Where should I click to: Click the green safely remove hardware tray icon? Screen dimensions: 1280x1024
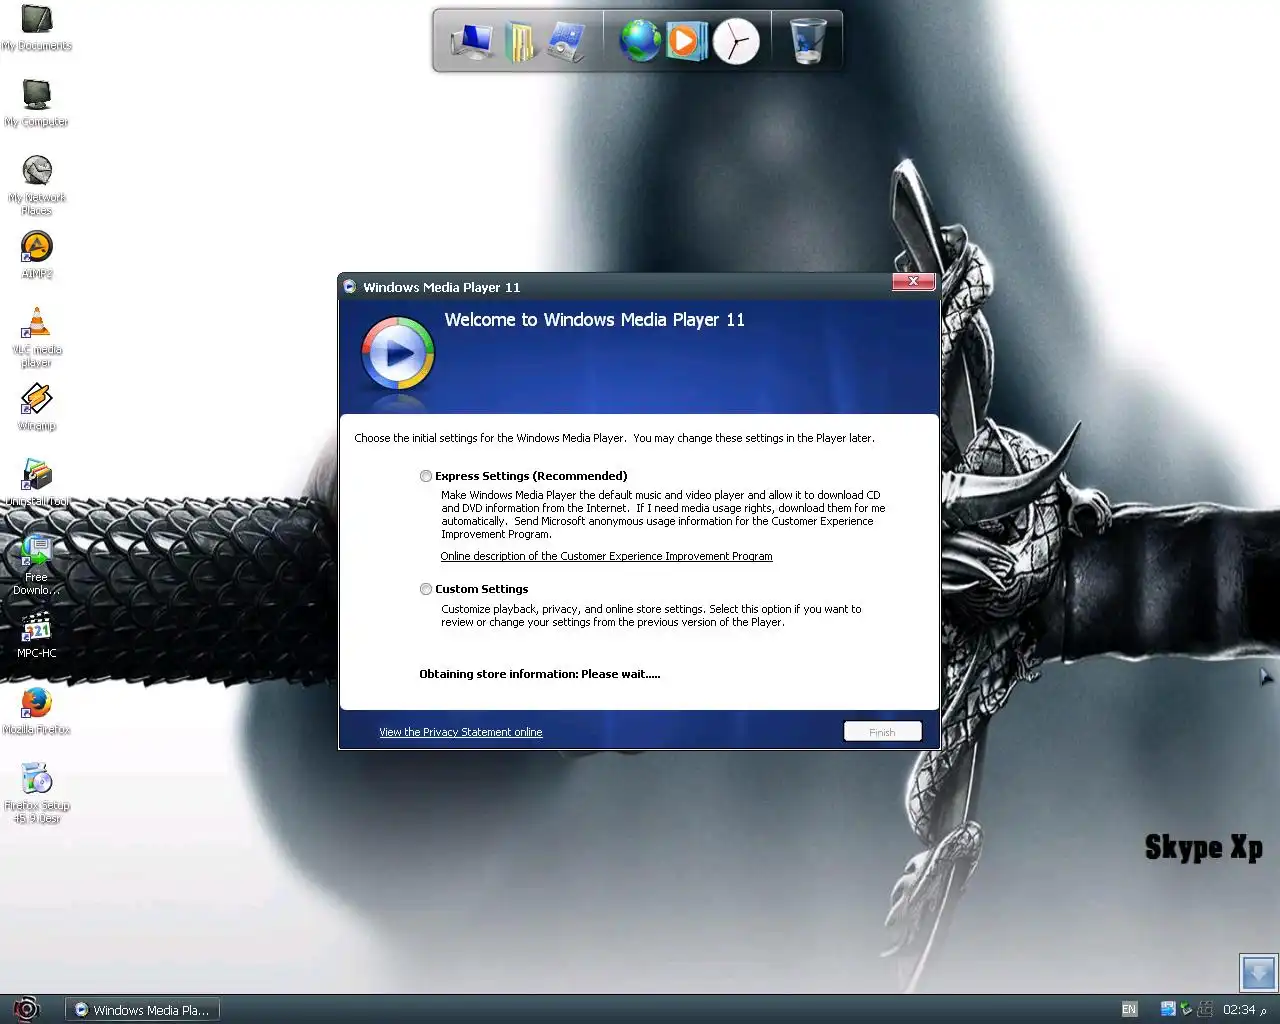coord(1186,1009)
